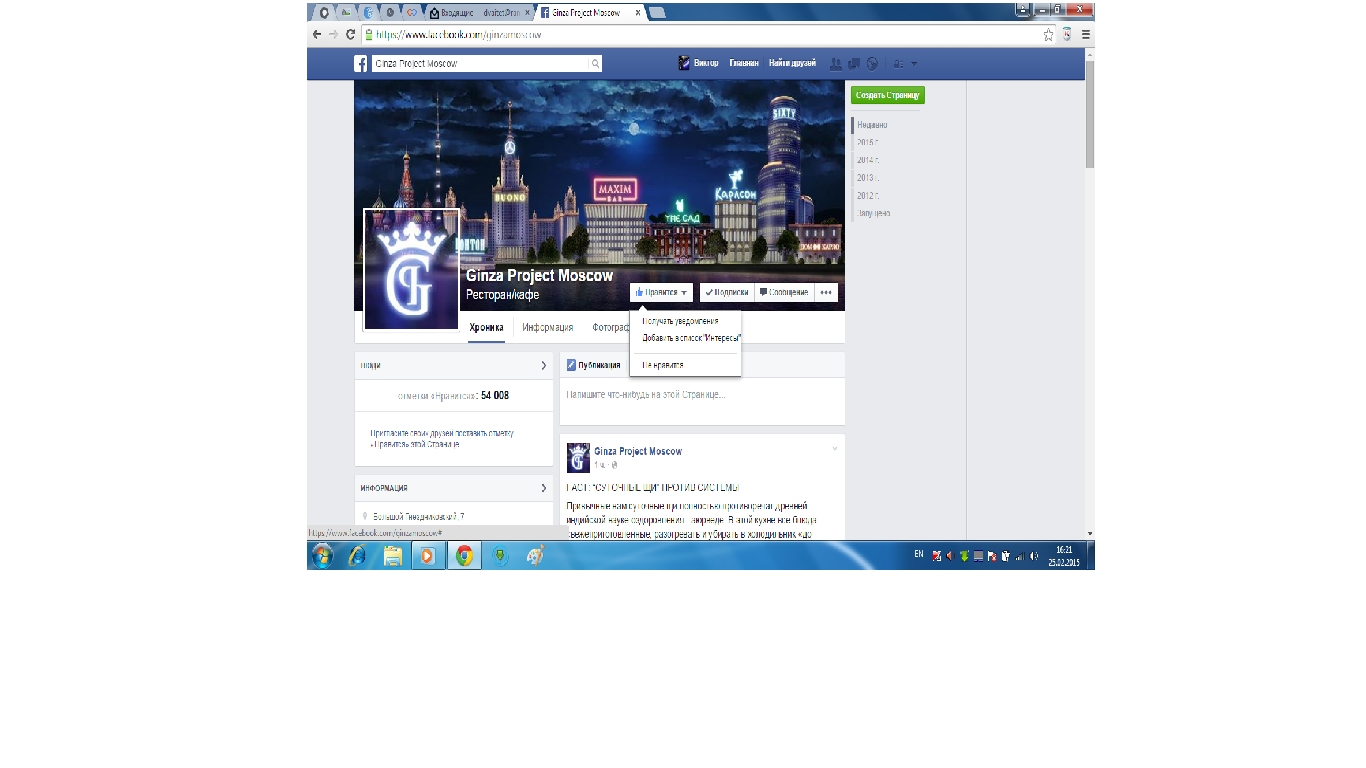The image size is (1366, 768).
Task: Open the Нравится dropdown button
Action: pos(661,293)
